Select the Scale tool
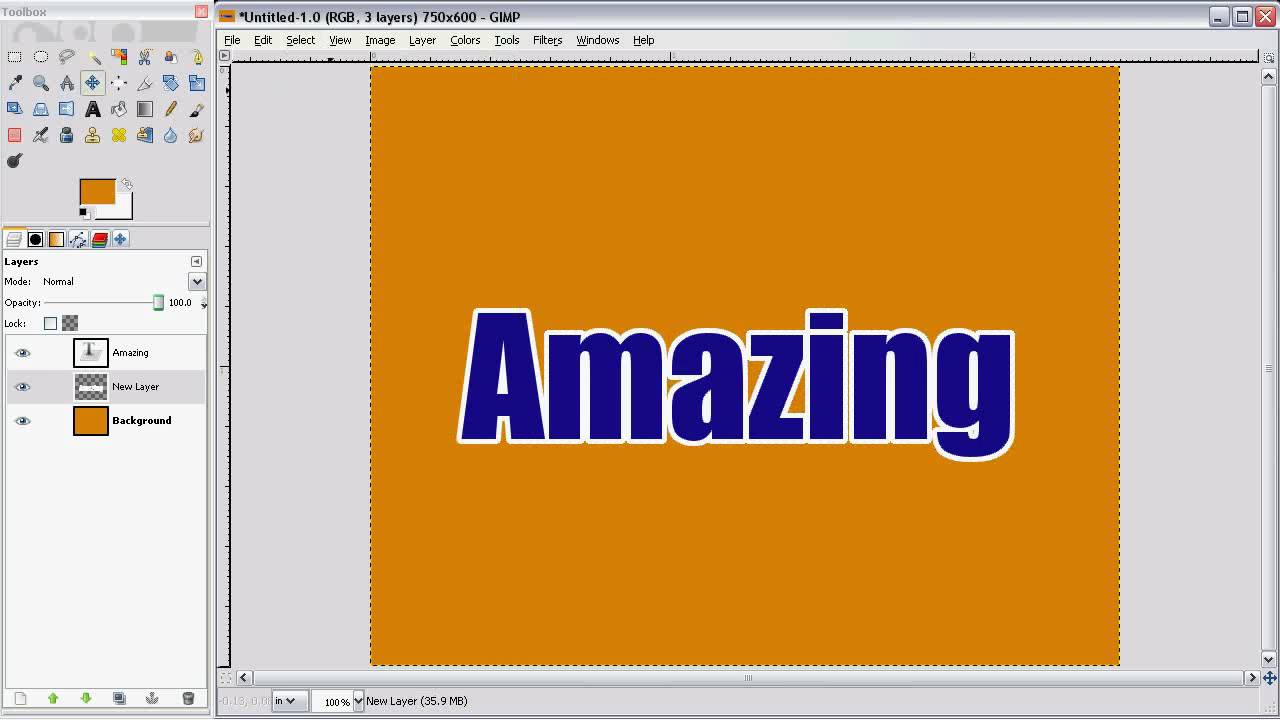This screenshot has height=720, width=1280. tap(197, 83)
